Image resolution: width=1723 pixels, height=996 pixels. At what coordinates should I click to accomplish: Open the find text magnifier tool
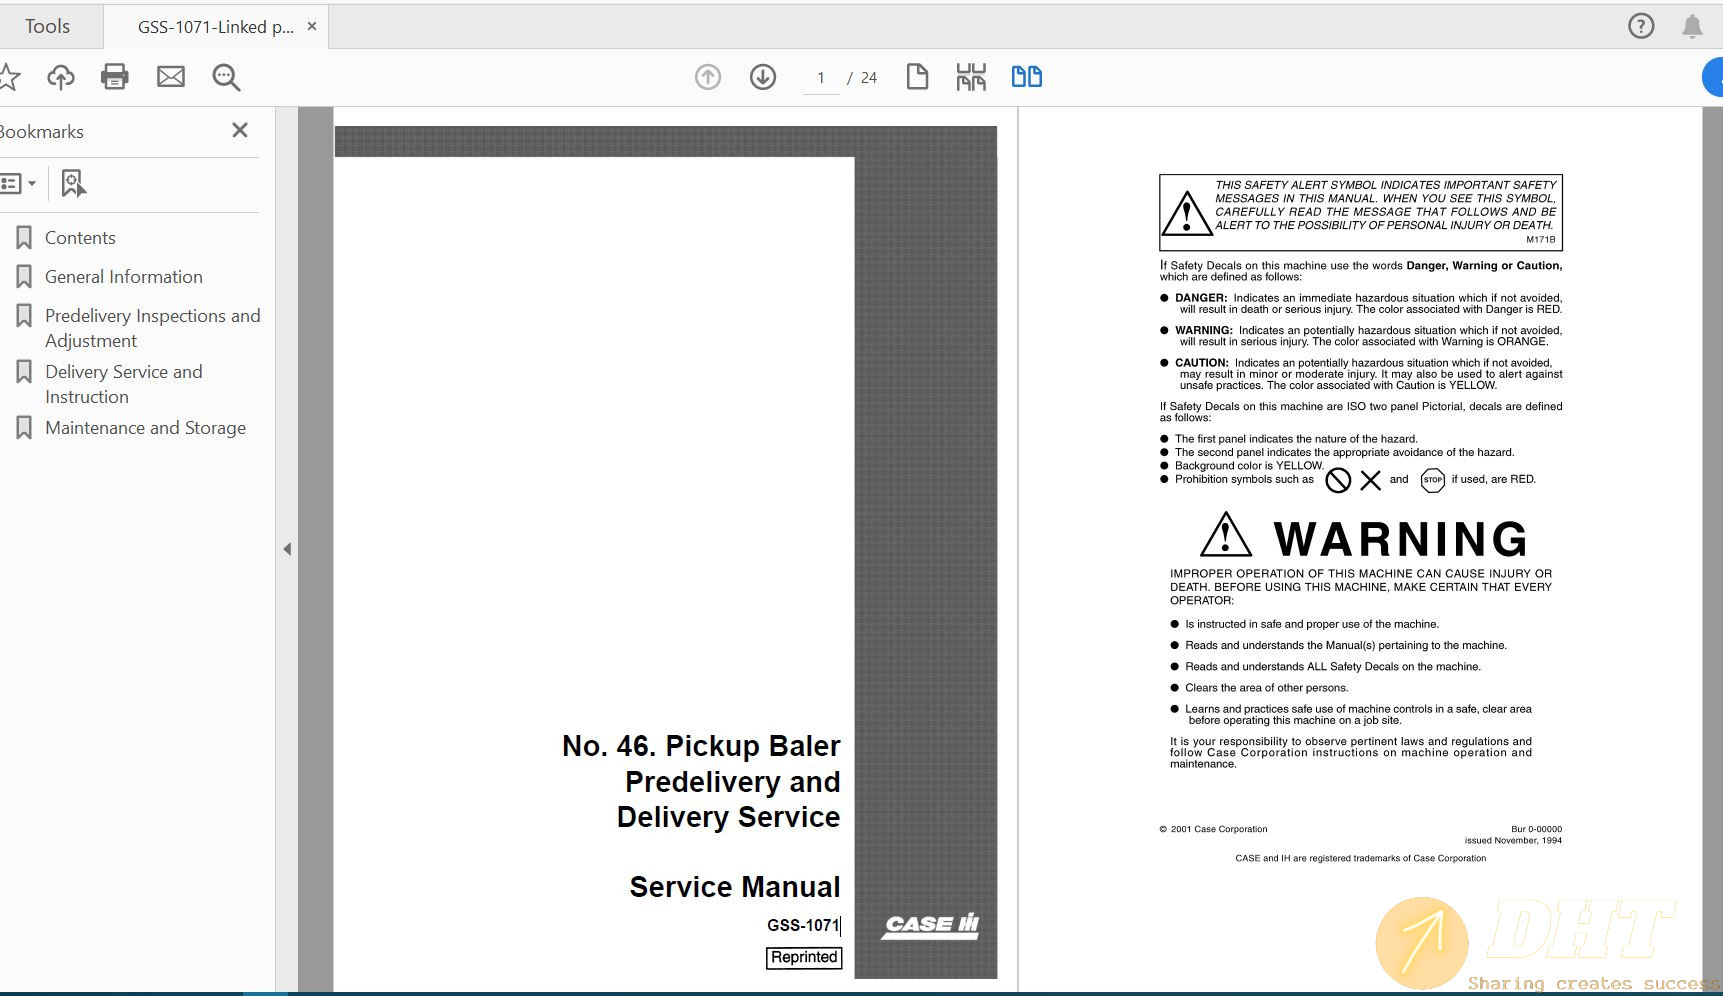pyautogui.click(x=226, y=77)
